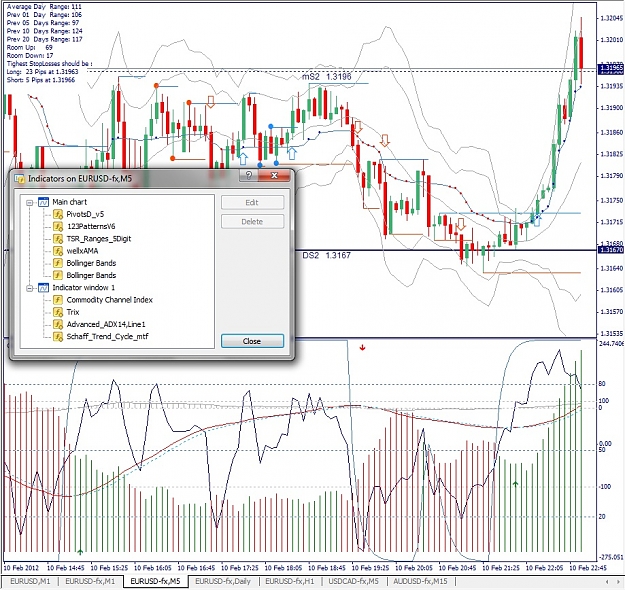This screenshot has width=625, height=590.
Task: Click the Main chart window icon
Action: point(43,202)
